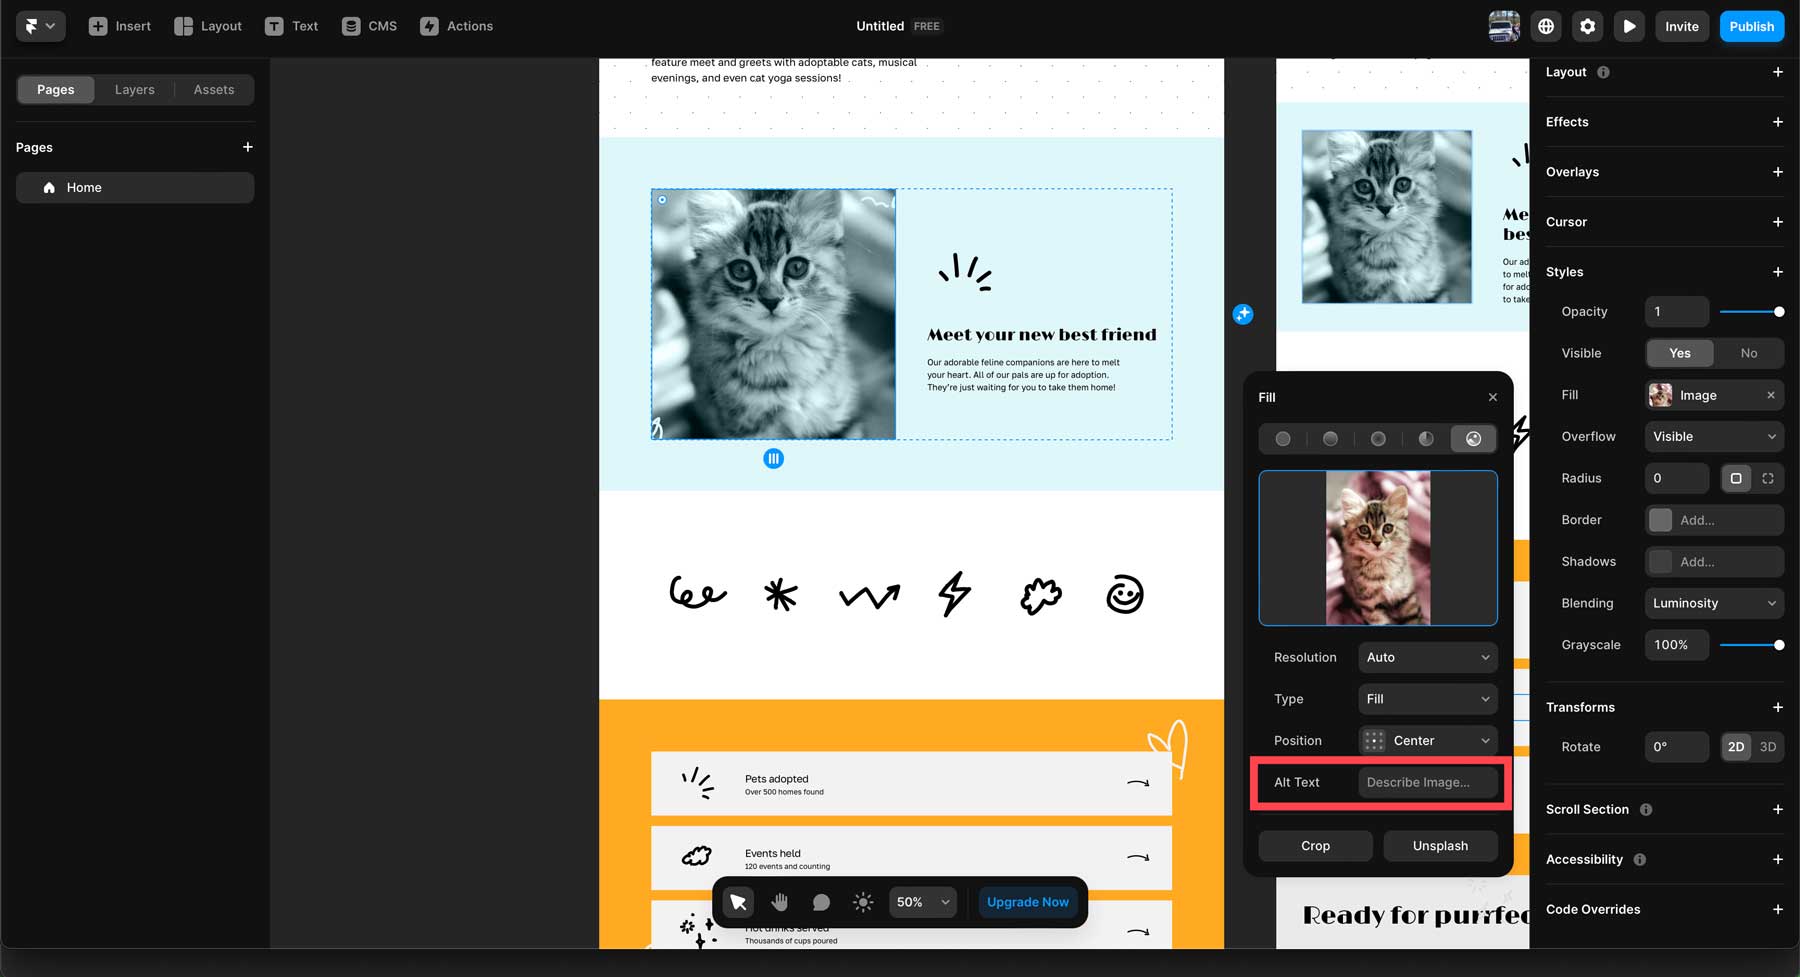Set element visibility to No
Screen dimensions: 1800x977
click(x=1749, y=353)
